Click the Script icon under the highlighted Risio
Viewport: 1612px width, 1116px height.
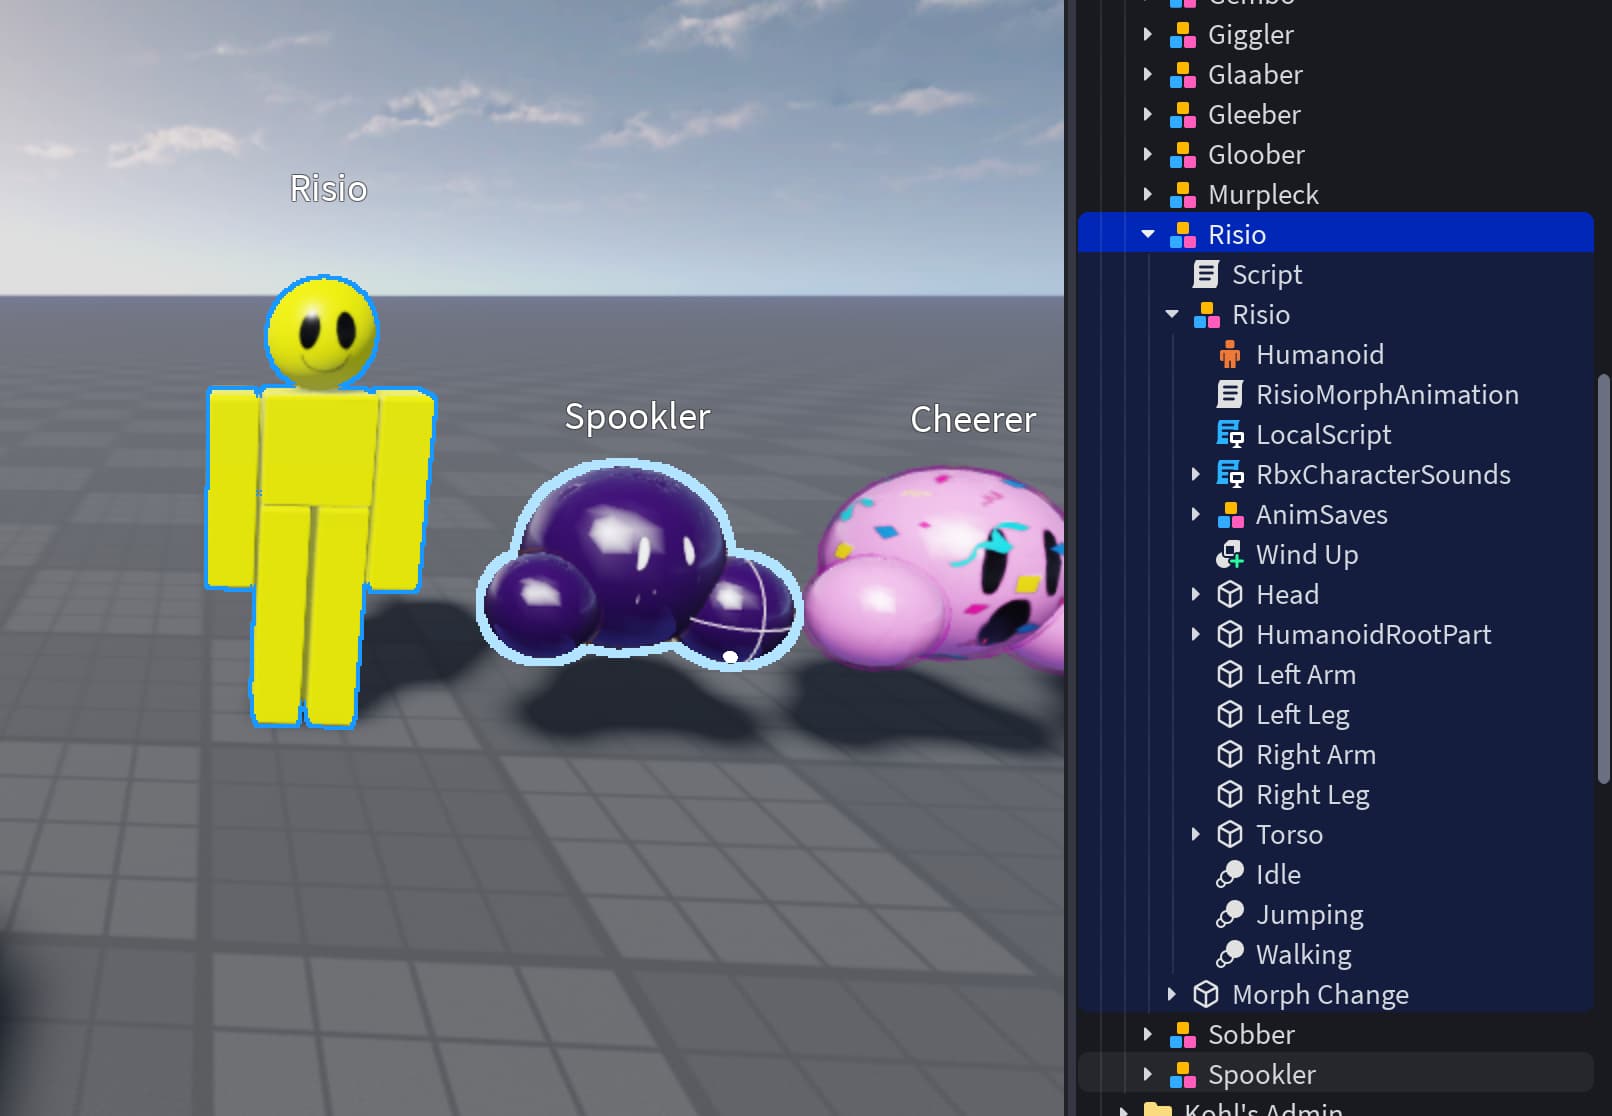(1207, 275)
